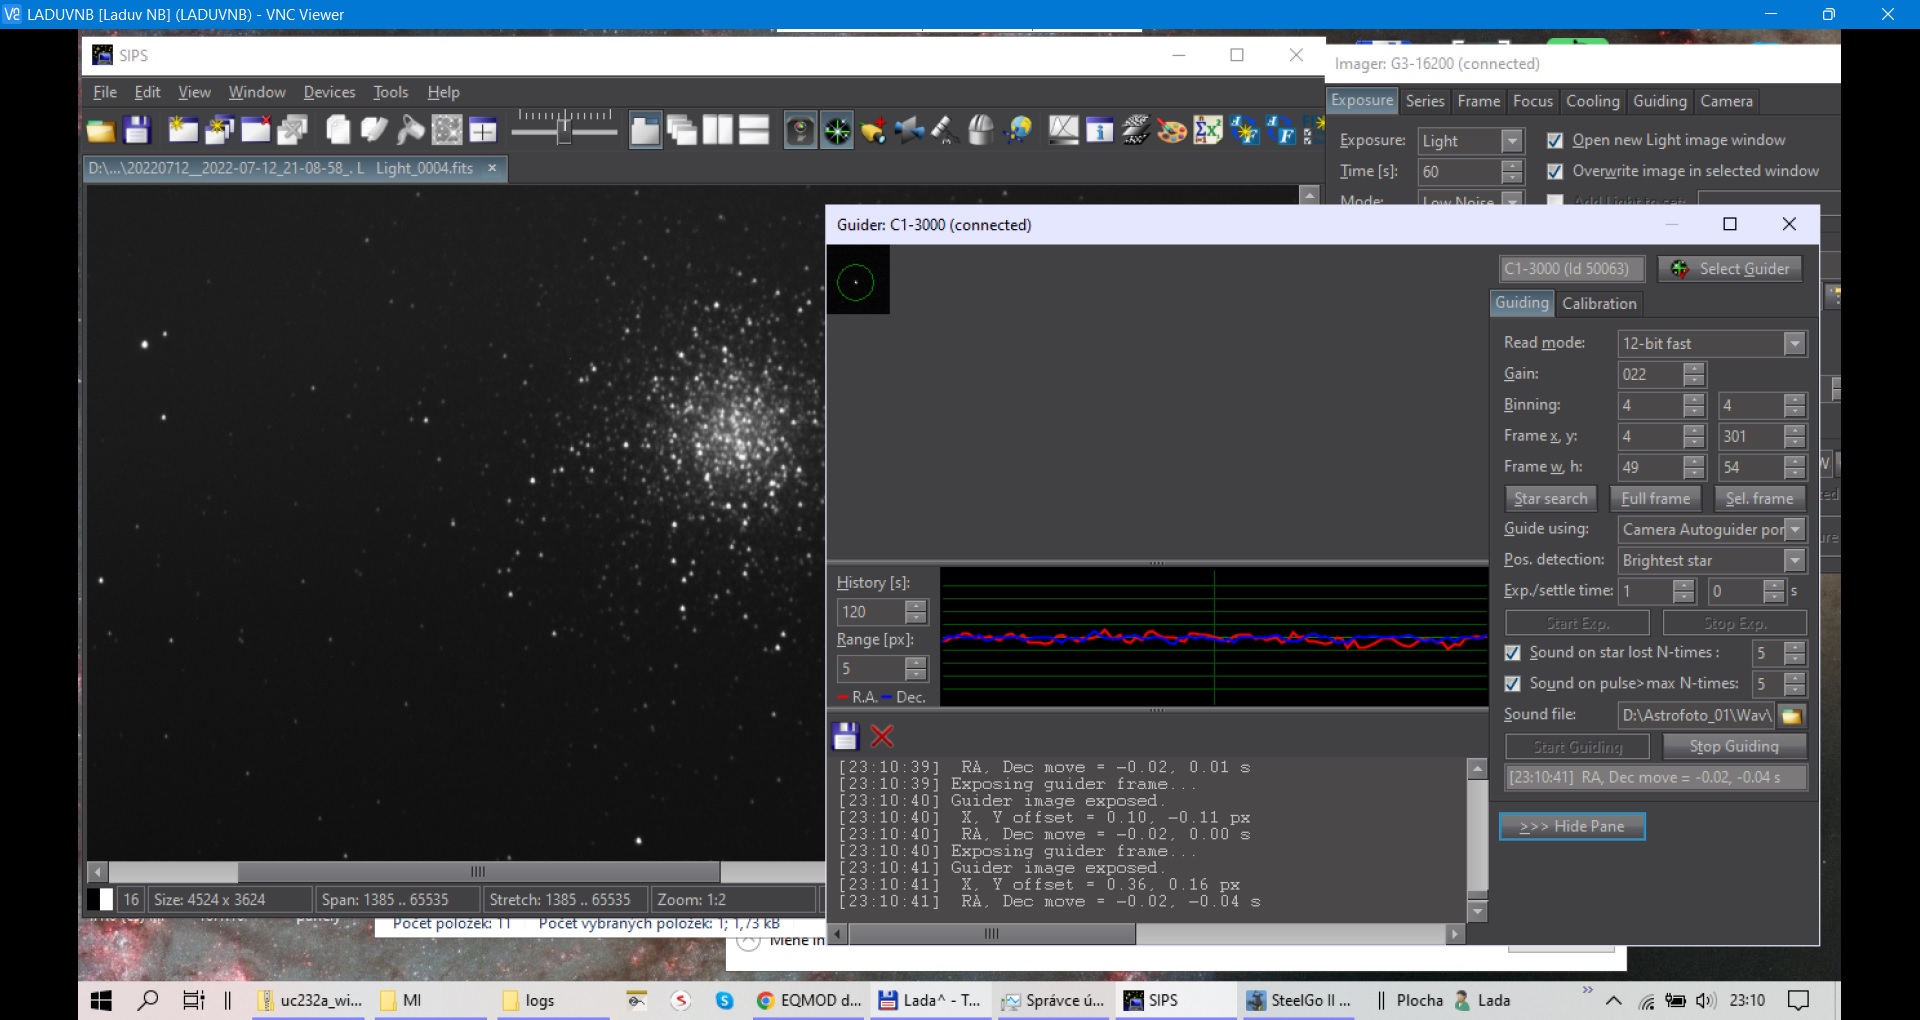Create a new image window via toolbar
The width and height of the screenshot is (1920, 1020).
tap(183, 130)
